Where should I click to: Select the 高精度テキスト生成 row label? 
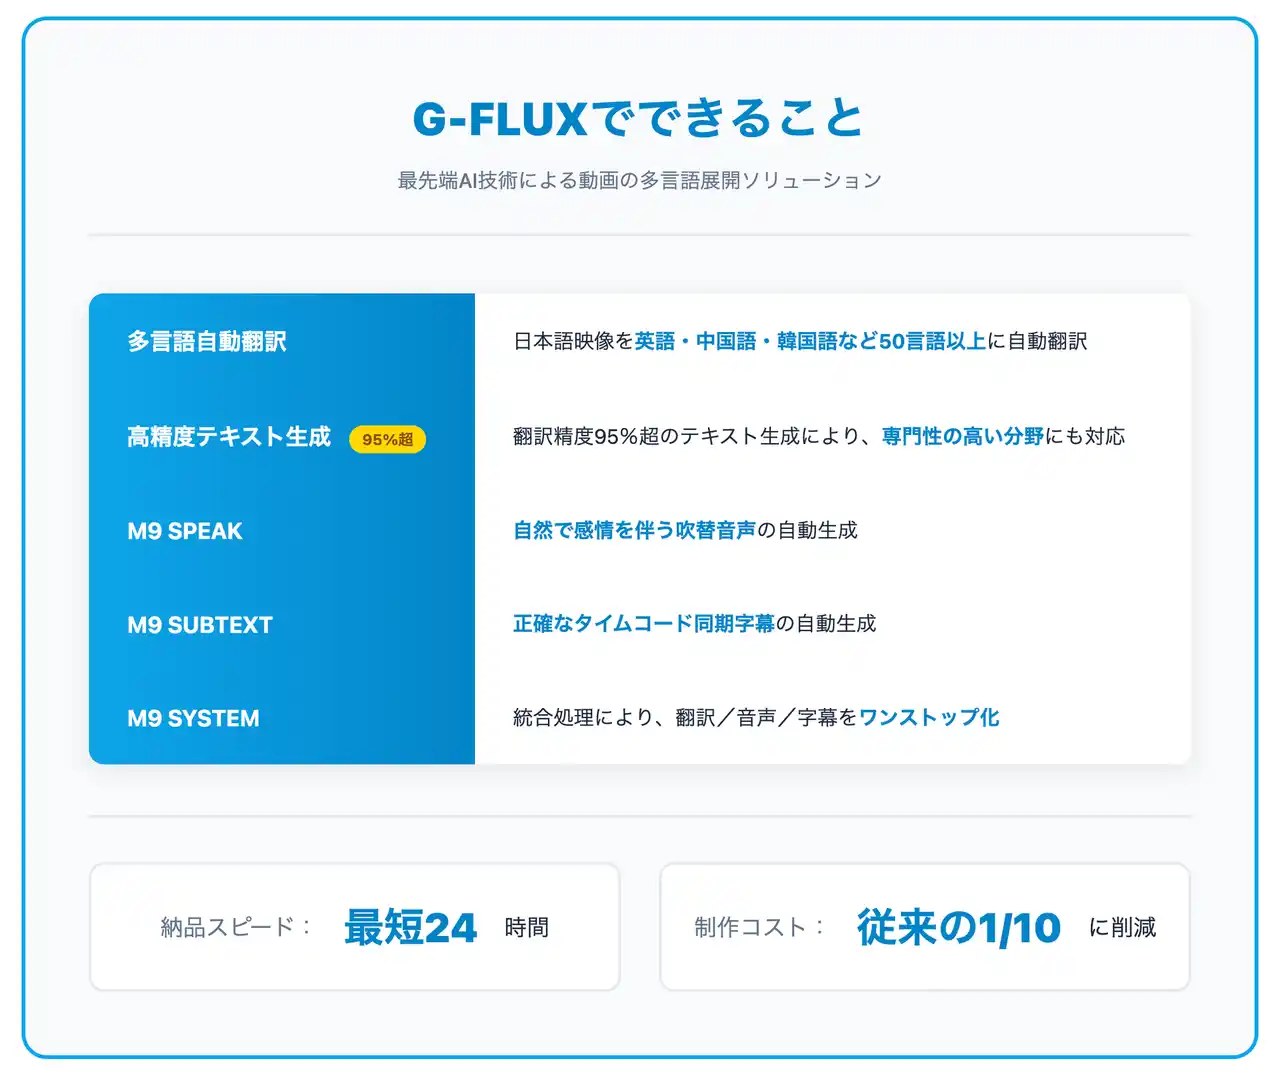pos(229,437)
